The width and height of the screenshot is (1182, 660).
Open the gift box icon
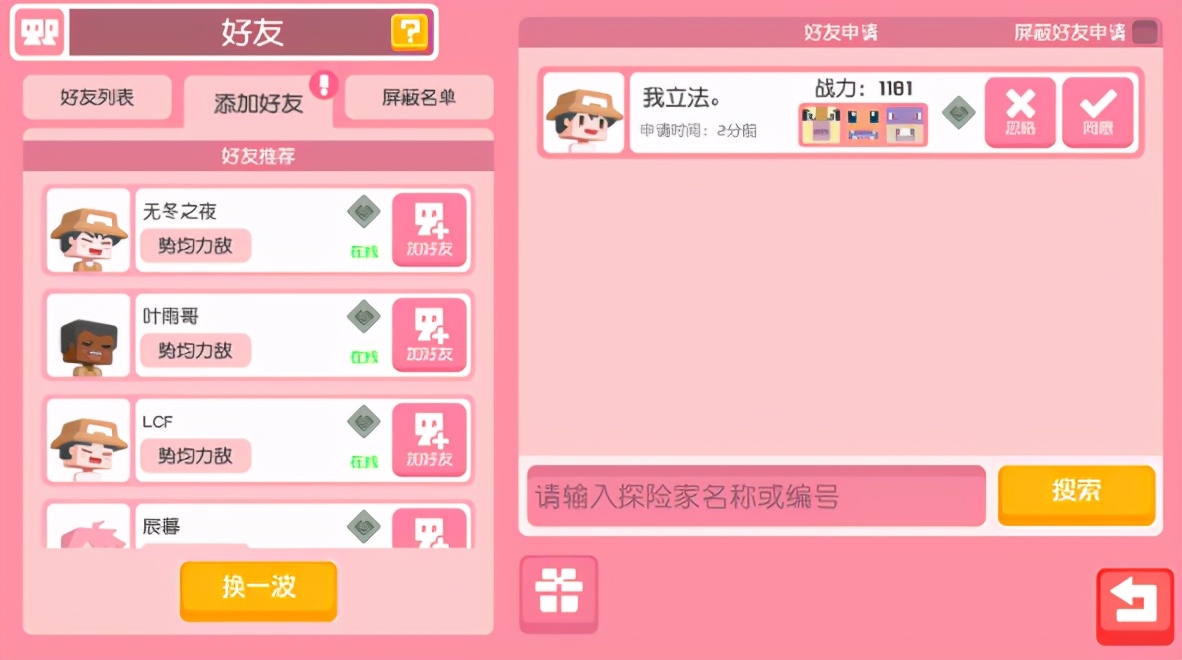(559, 592)
